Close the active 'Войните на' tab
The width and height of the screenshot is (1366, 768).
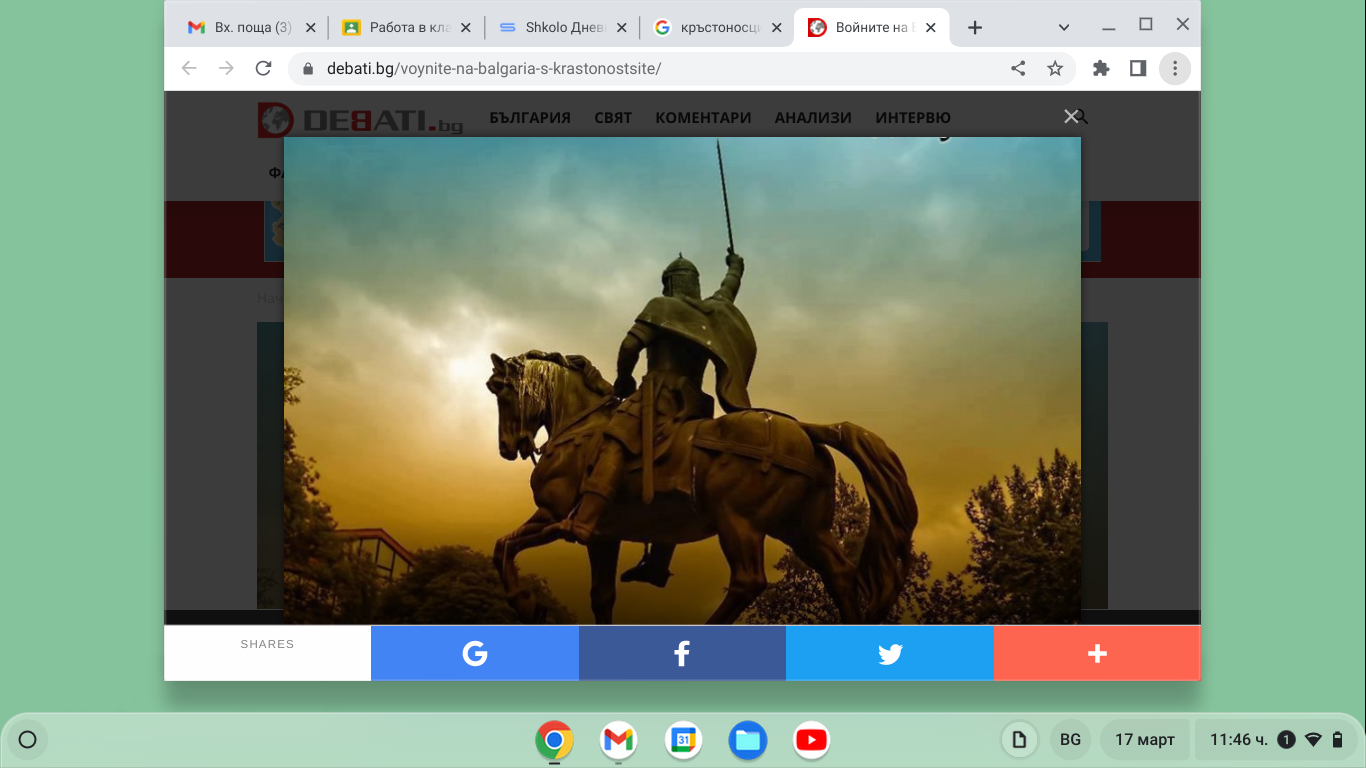[931, 28]
